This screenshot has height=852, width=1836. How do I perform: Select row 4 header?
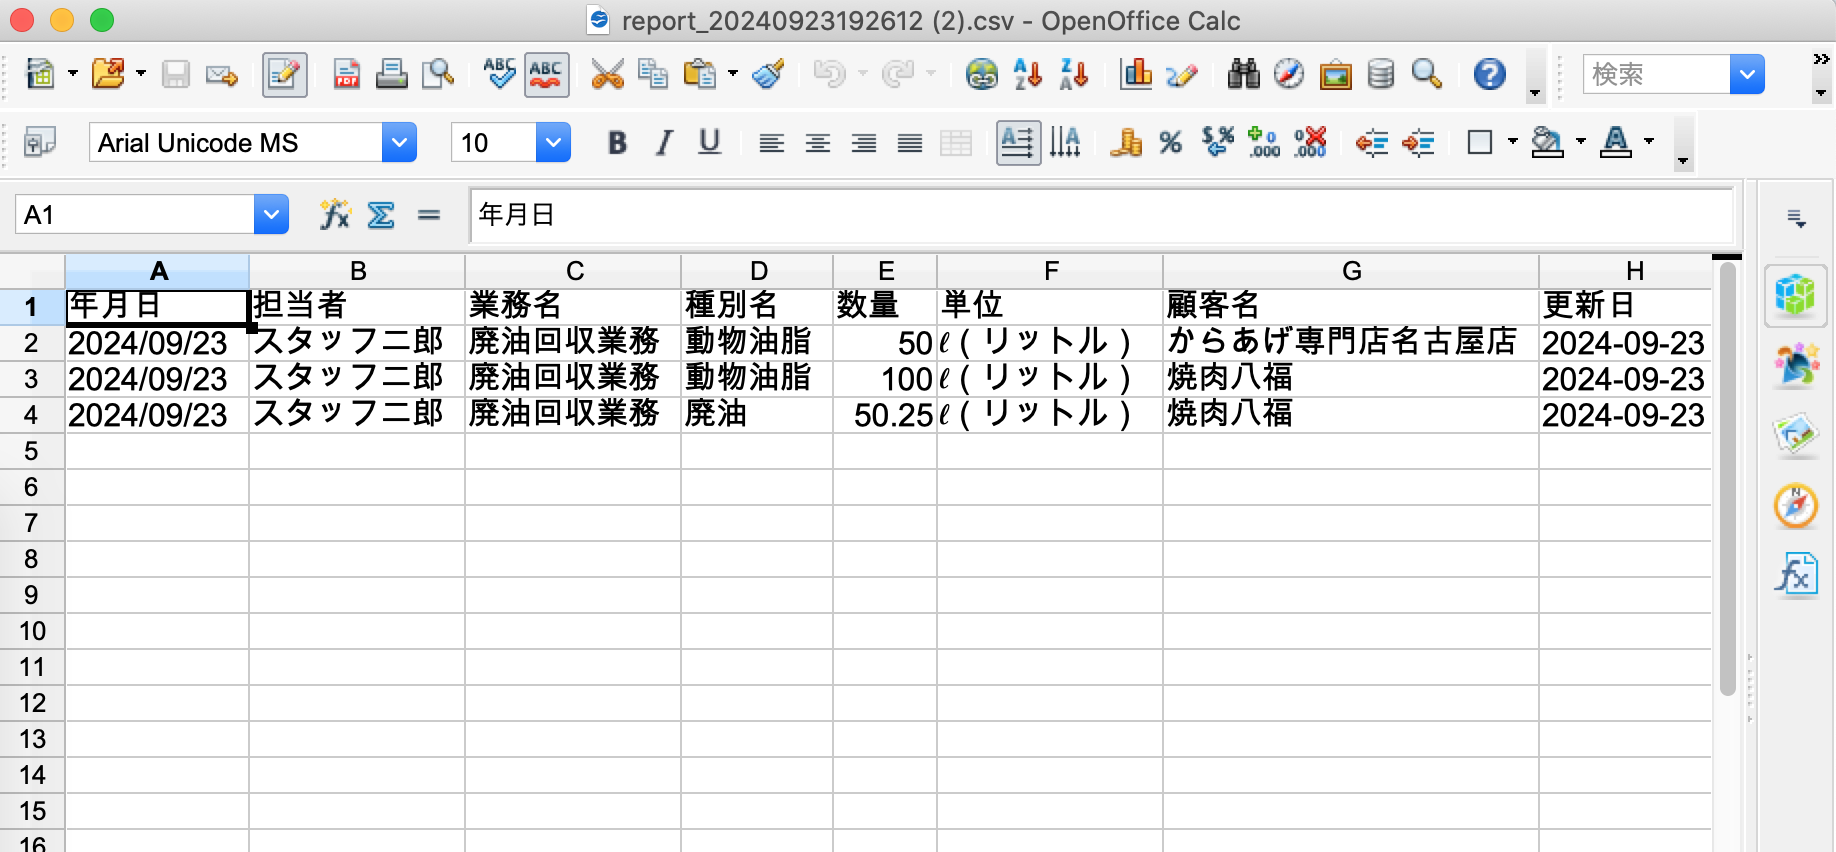(x=31, y=415)
